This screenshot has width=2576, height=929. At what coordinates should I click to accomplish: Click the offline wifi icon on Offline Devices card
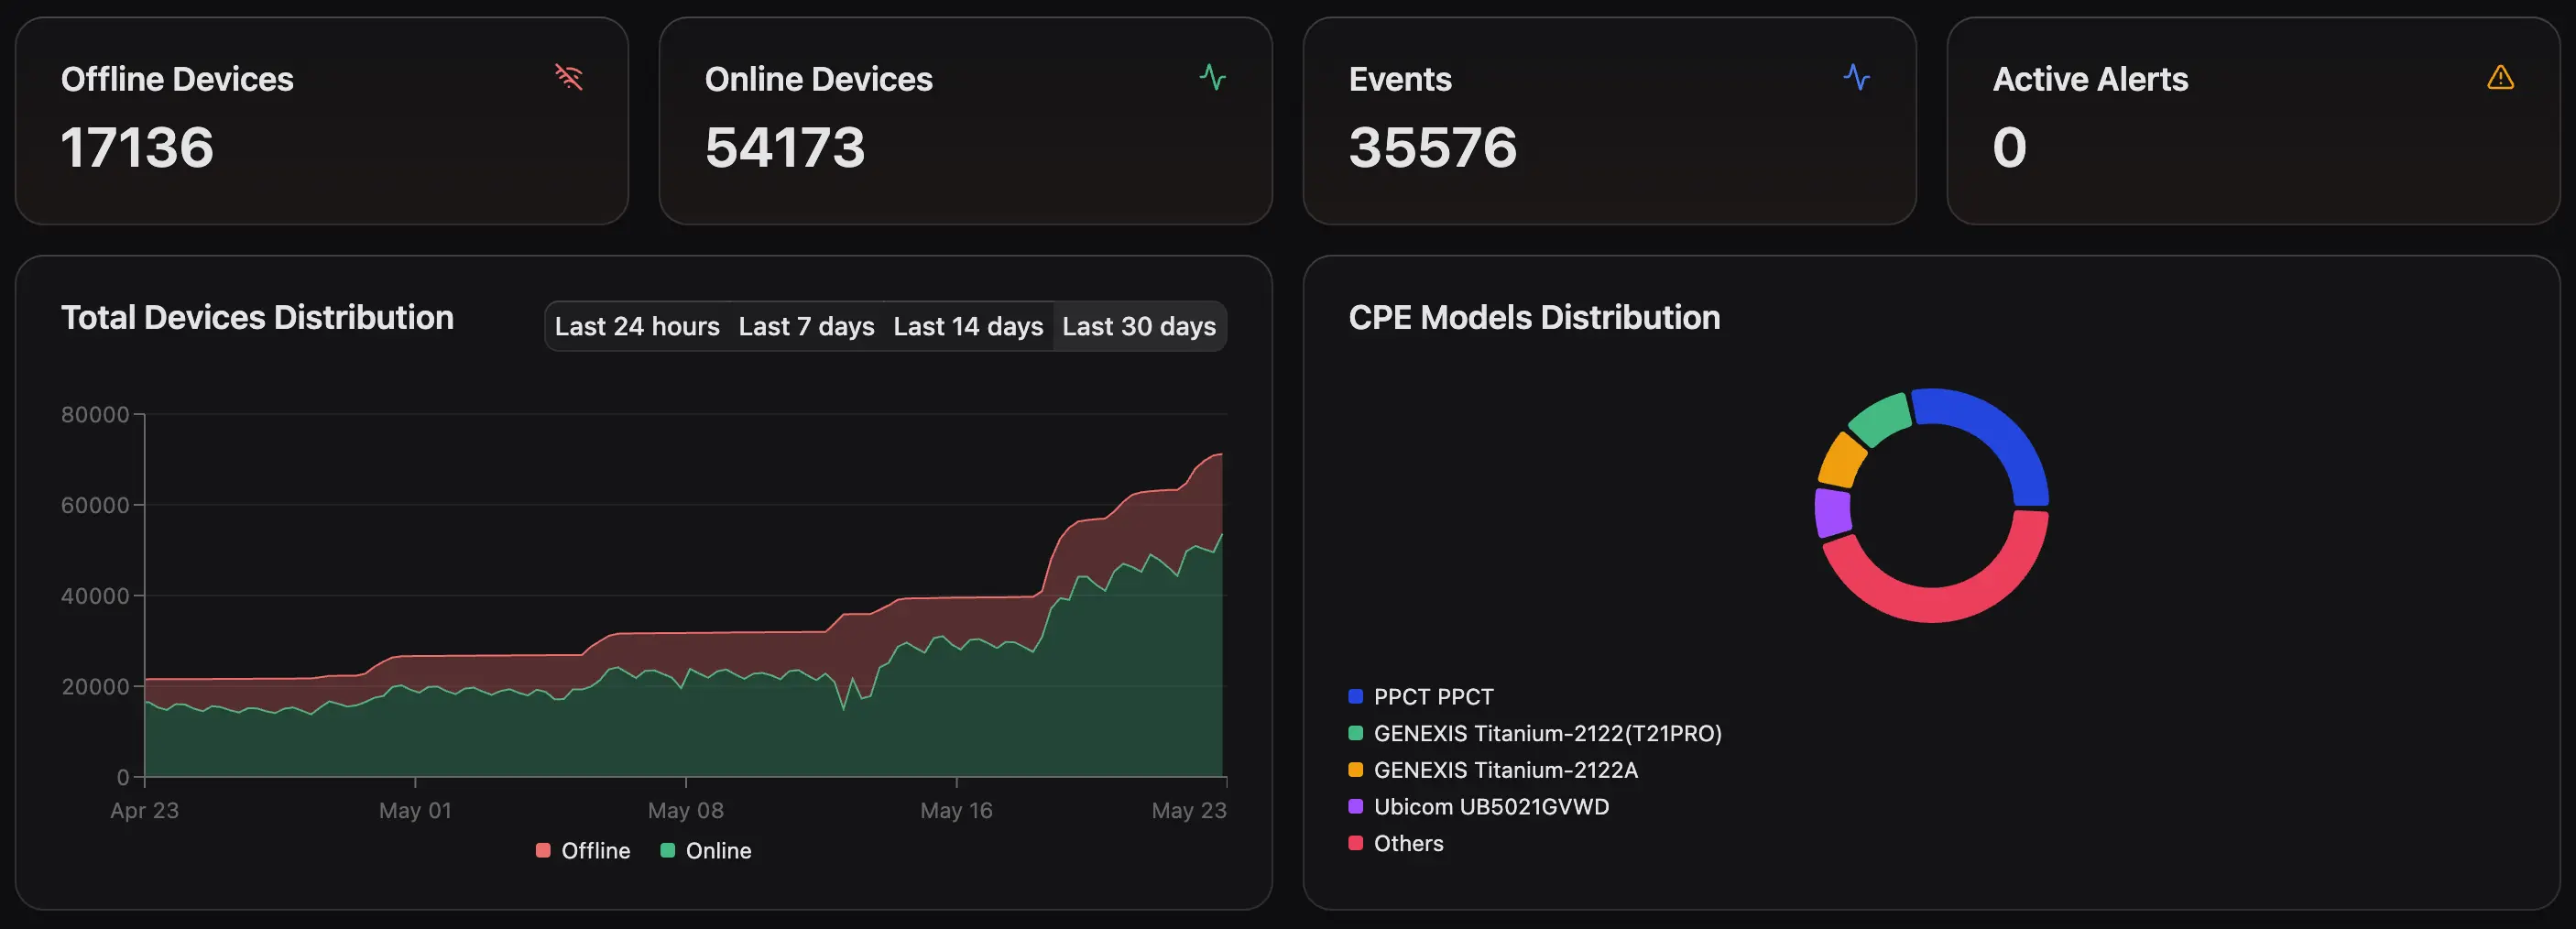coord(569,77)
